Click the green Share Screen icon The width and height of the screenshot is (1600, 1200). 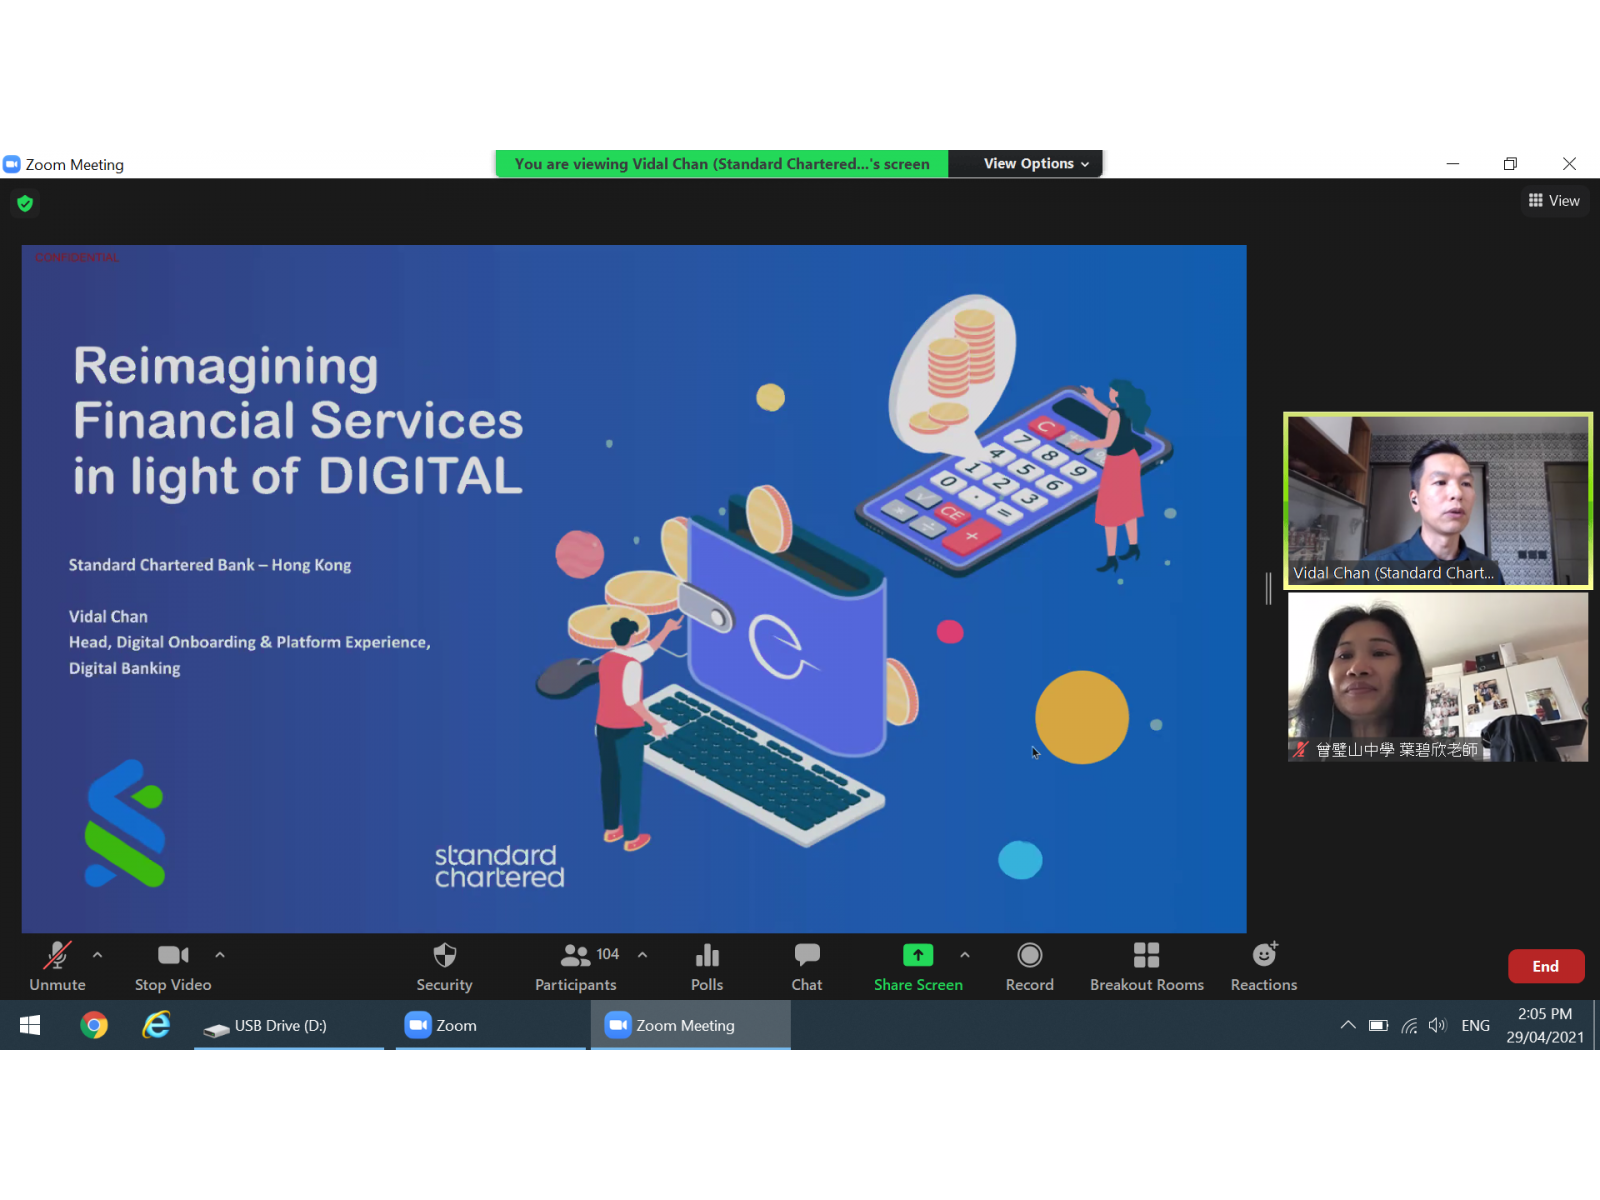[x=917, y=956]
